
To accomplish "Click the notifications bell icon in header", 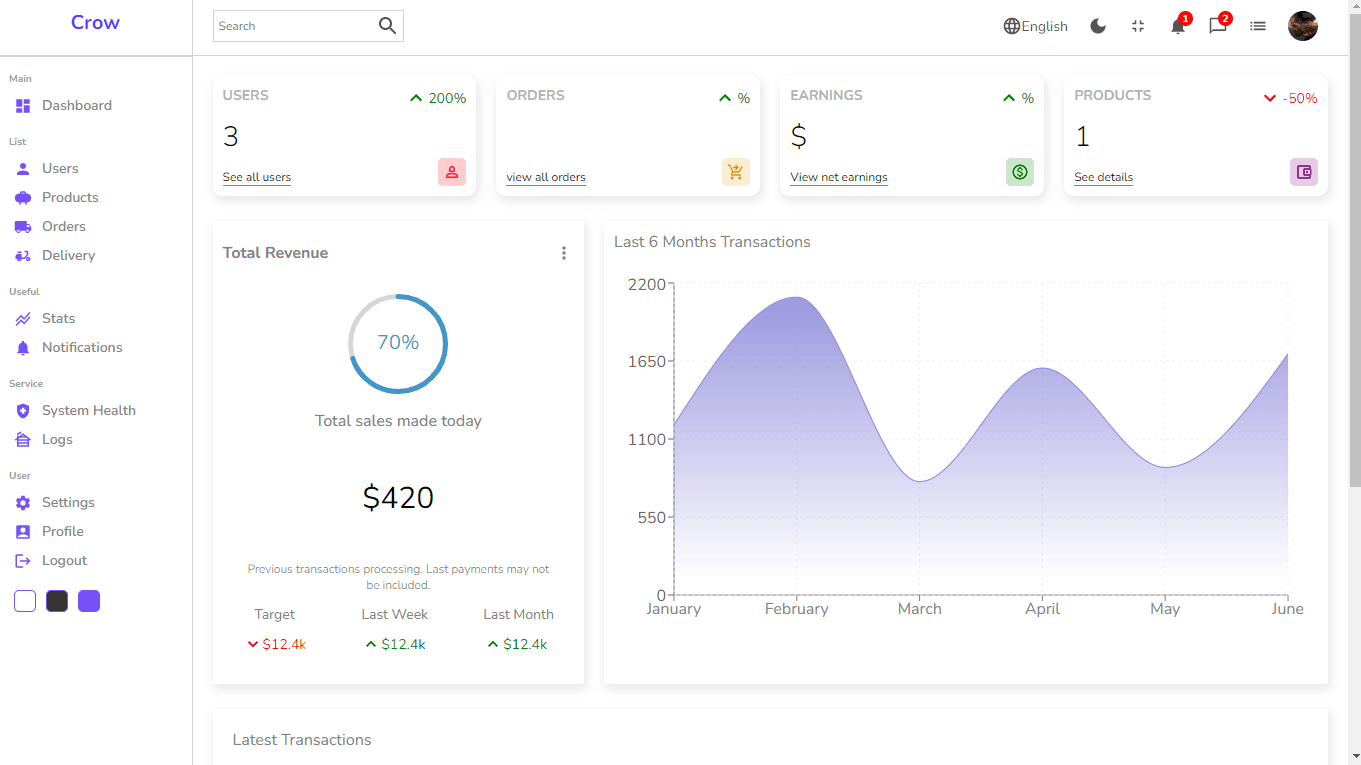I will [x=1178, y=27].
